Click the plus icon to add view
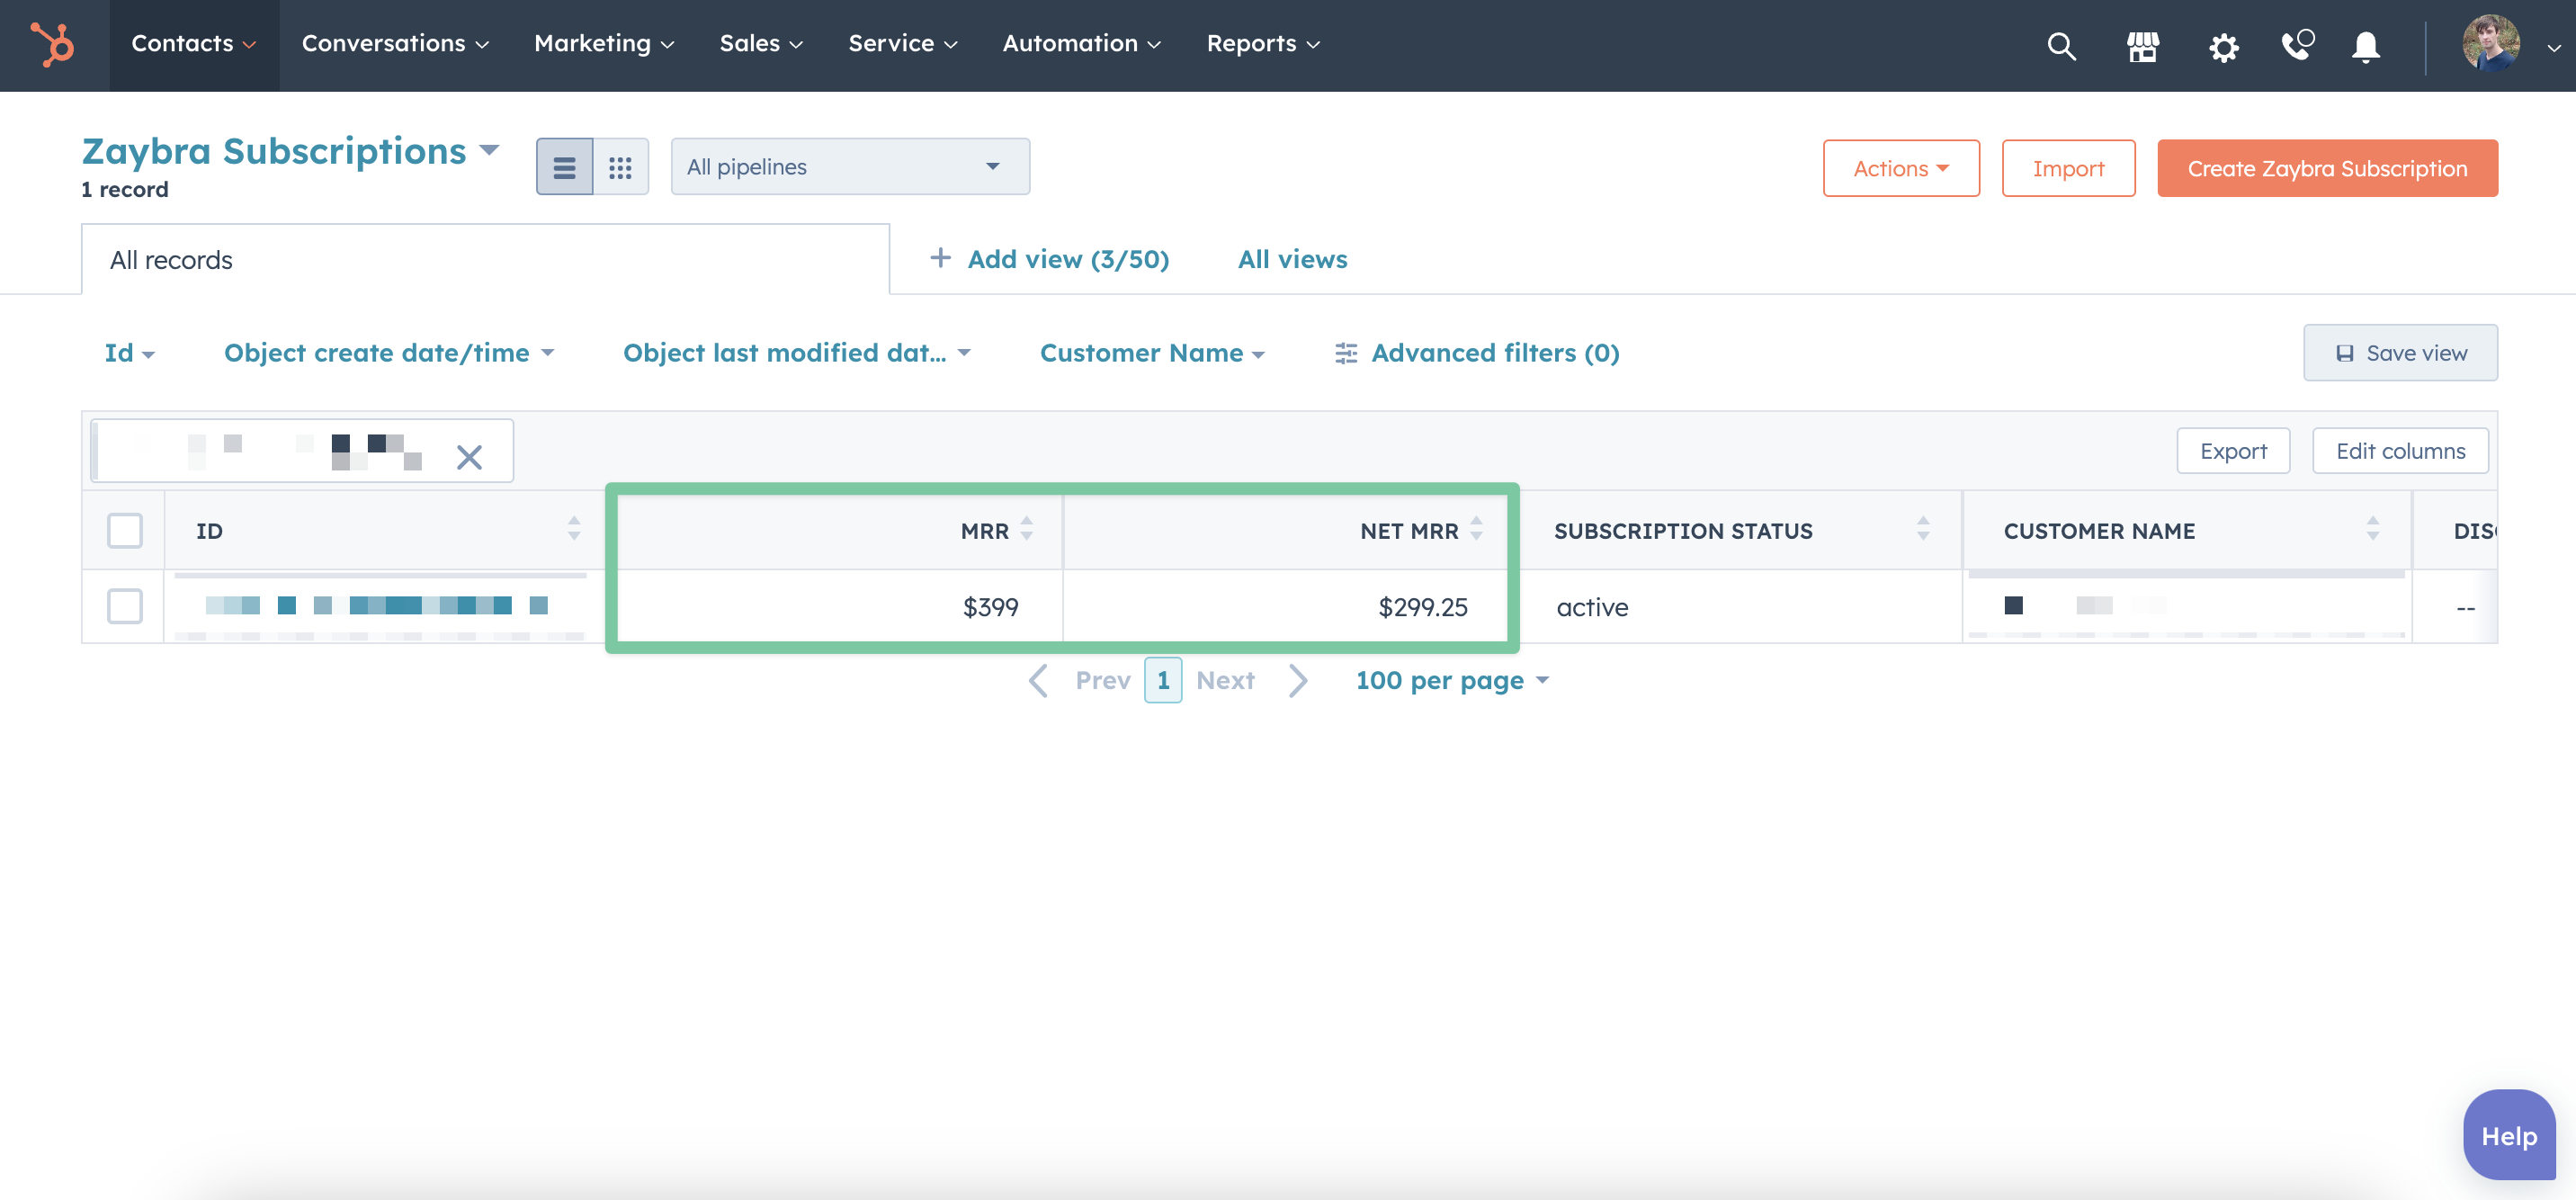The image size is (2576, 1200). (940, 258)
